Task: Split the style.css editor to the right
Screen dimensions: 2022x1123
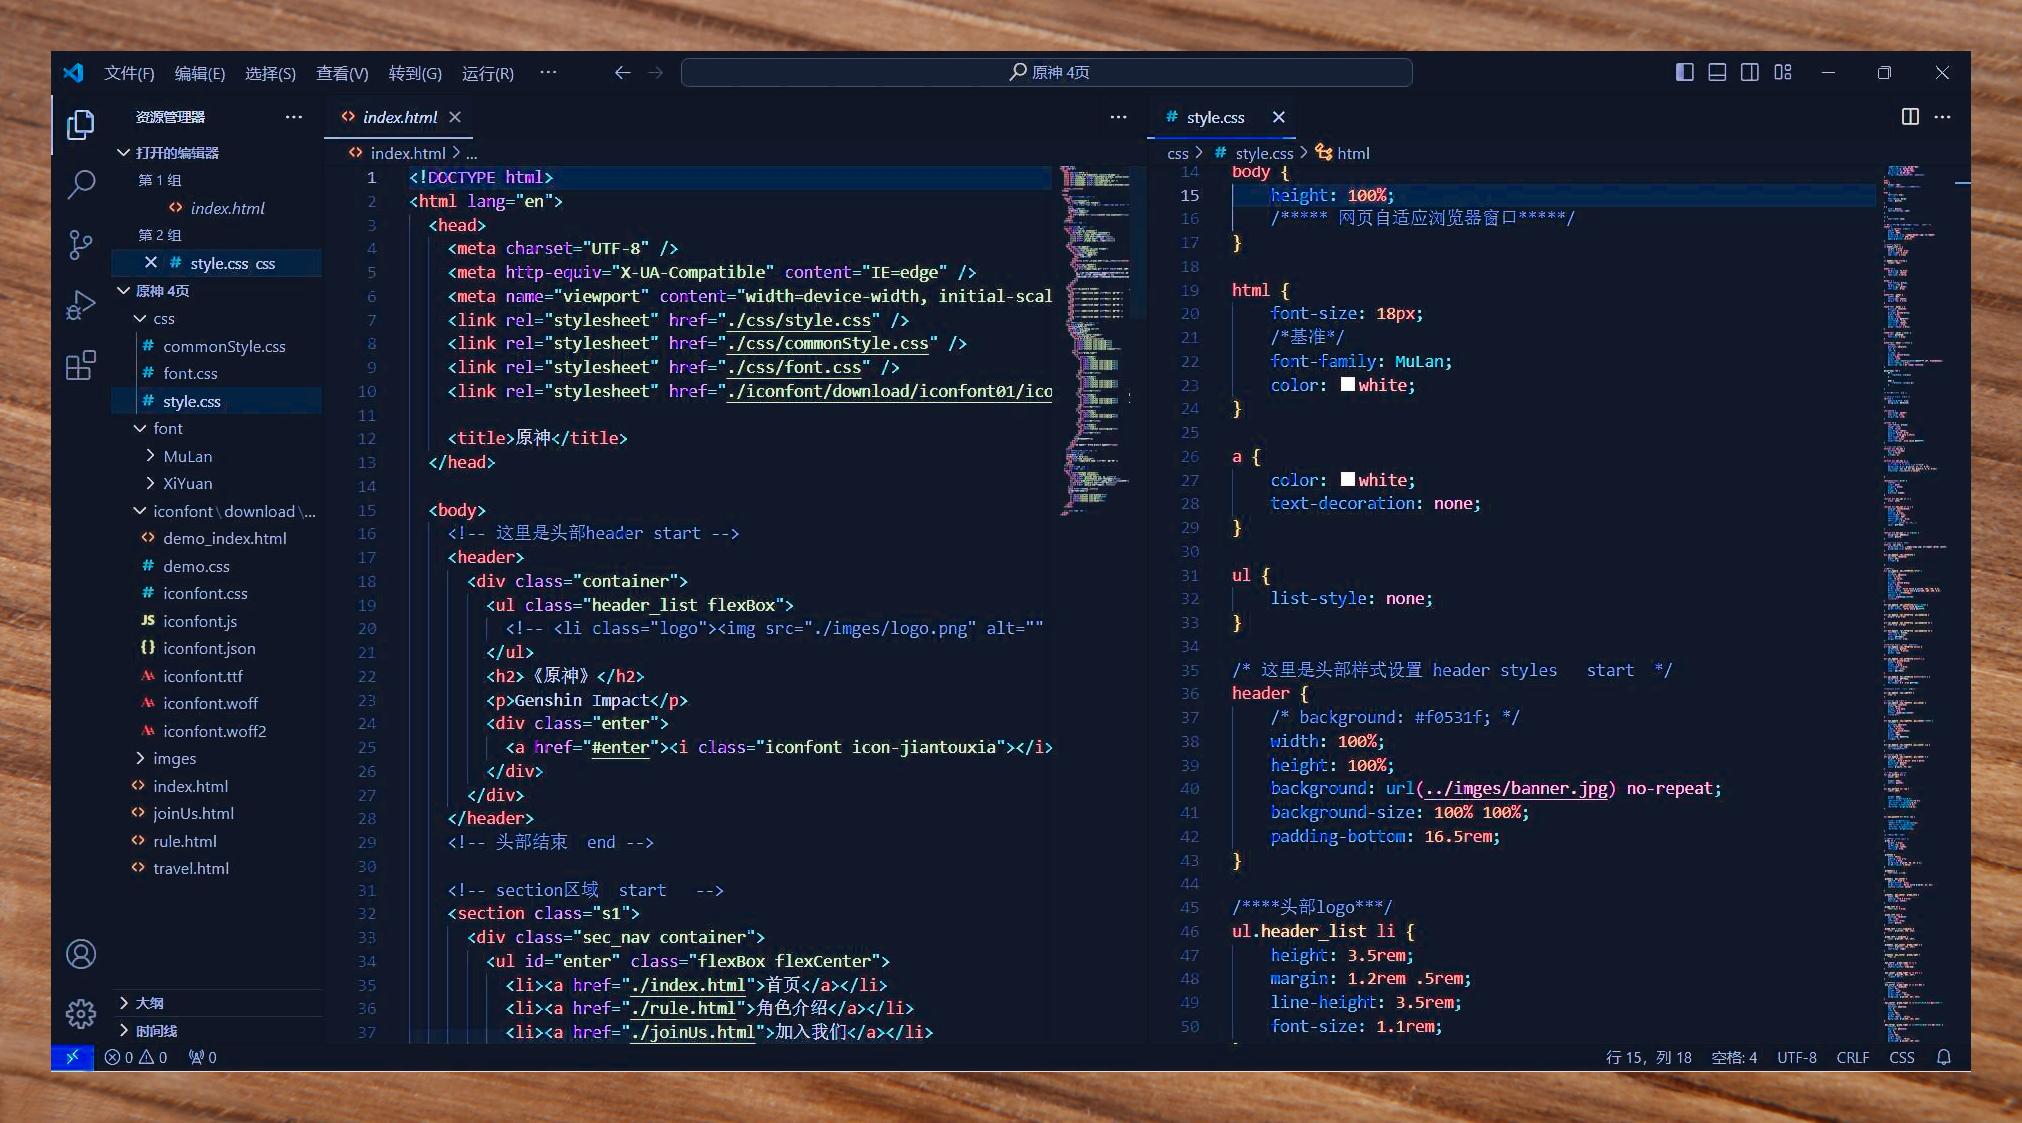Action: click(x=1910, y=117)
